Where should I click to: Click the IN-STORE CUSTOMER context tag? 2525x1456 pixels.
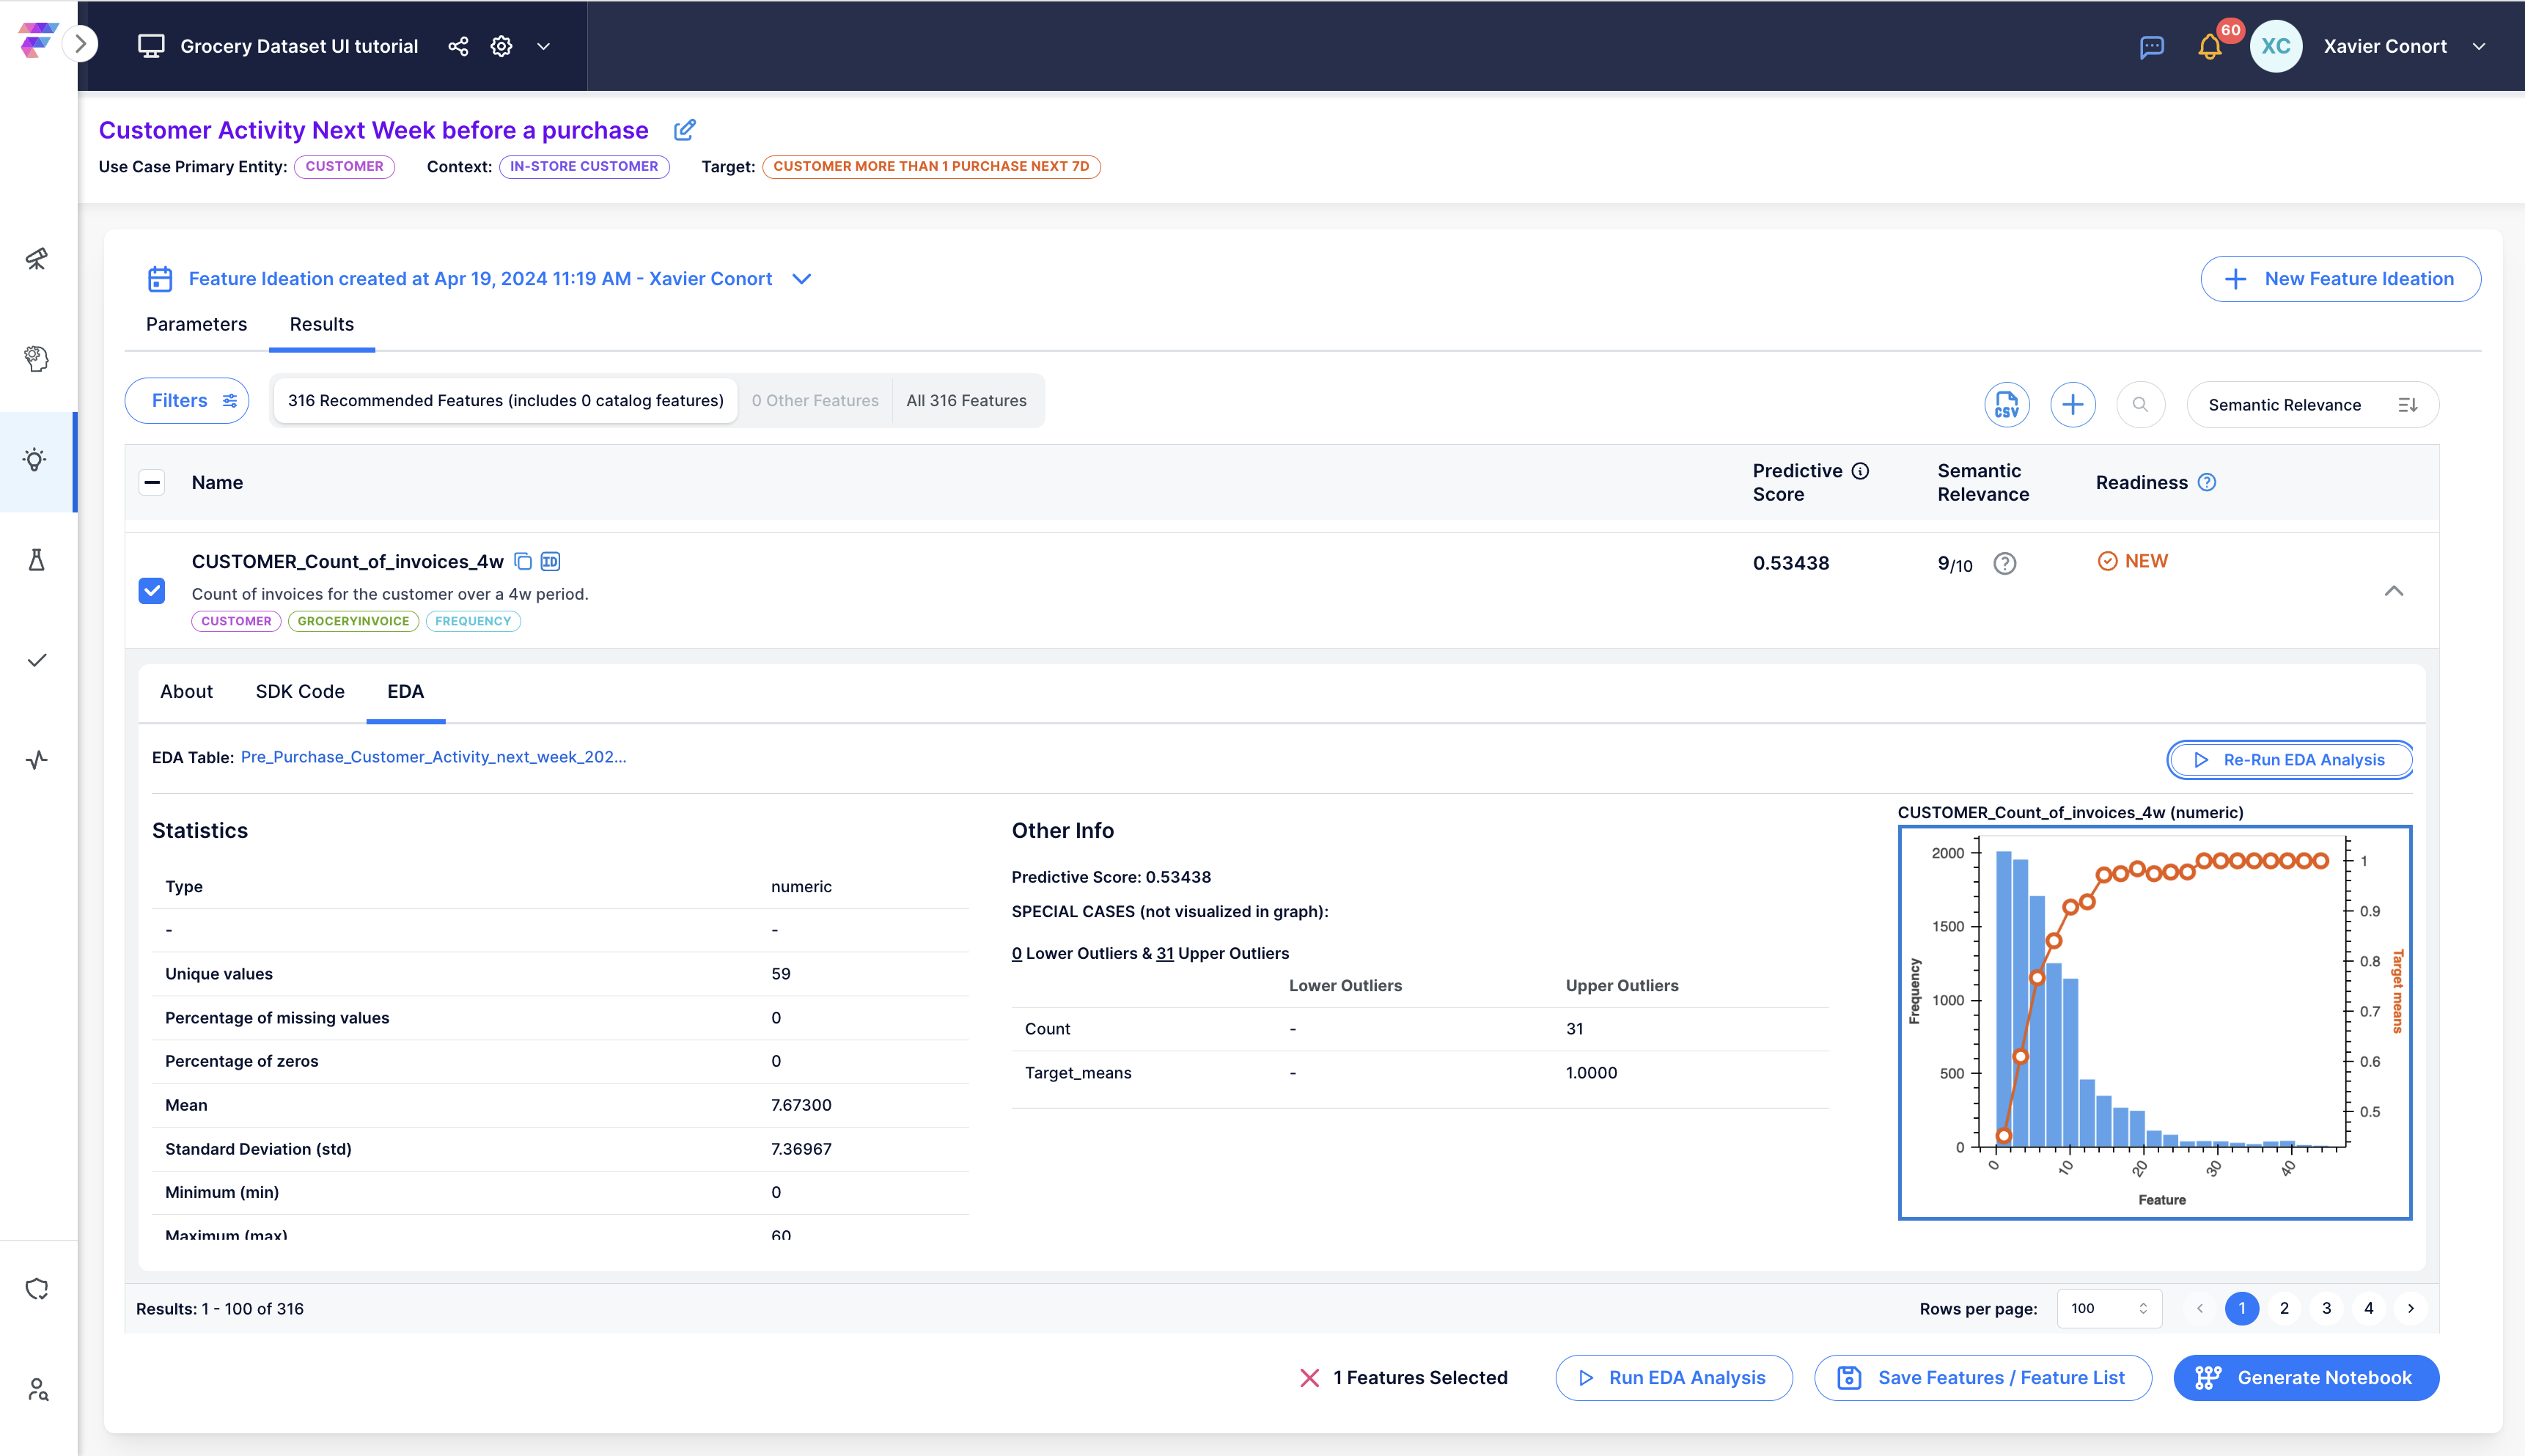pos(584,166)
